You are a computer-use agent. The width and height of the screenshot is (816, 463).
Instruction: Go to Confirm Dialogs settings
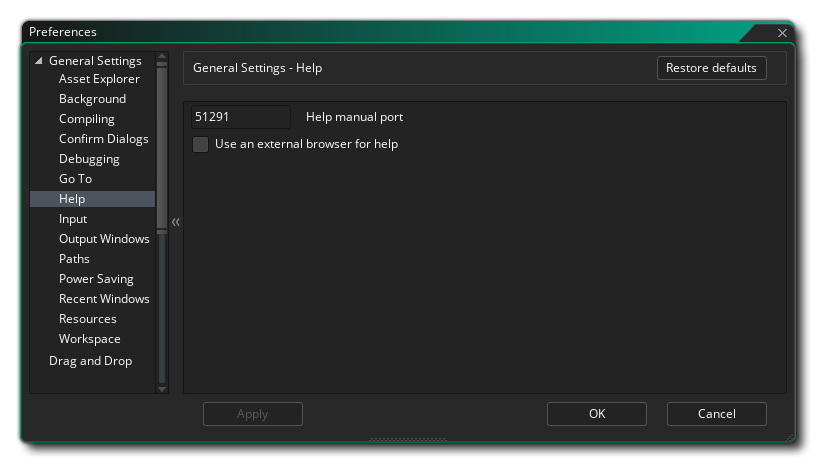[103, 139]
